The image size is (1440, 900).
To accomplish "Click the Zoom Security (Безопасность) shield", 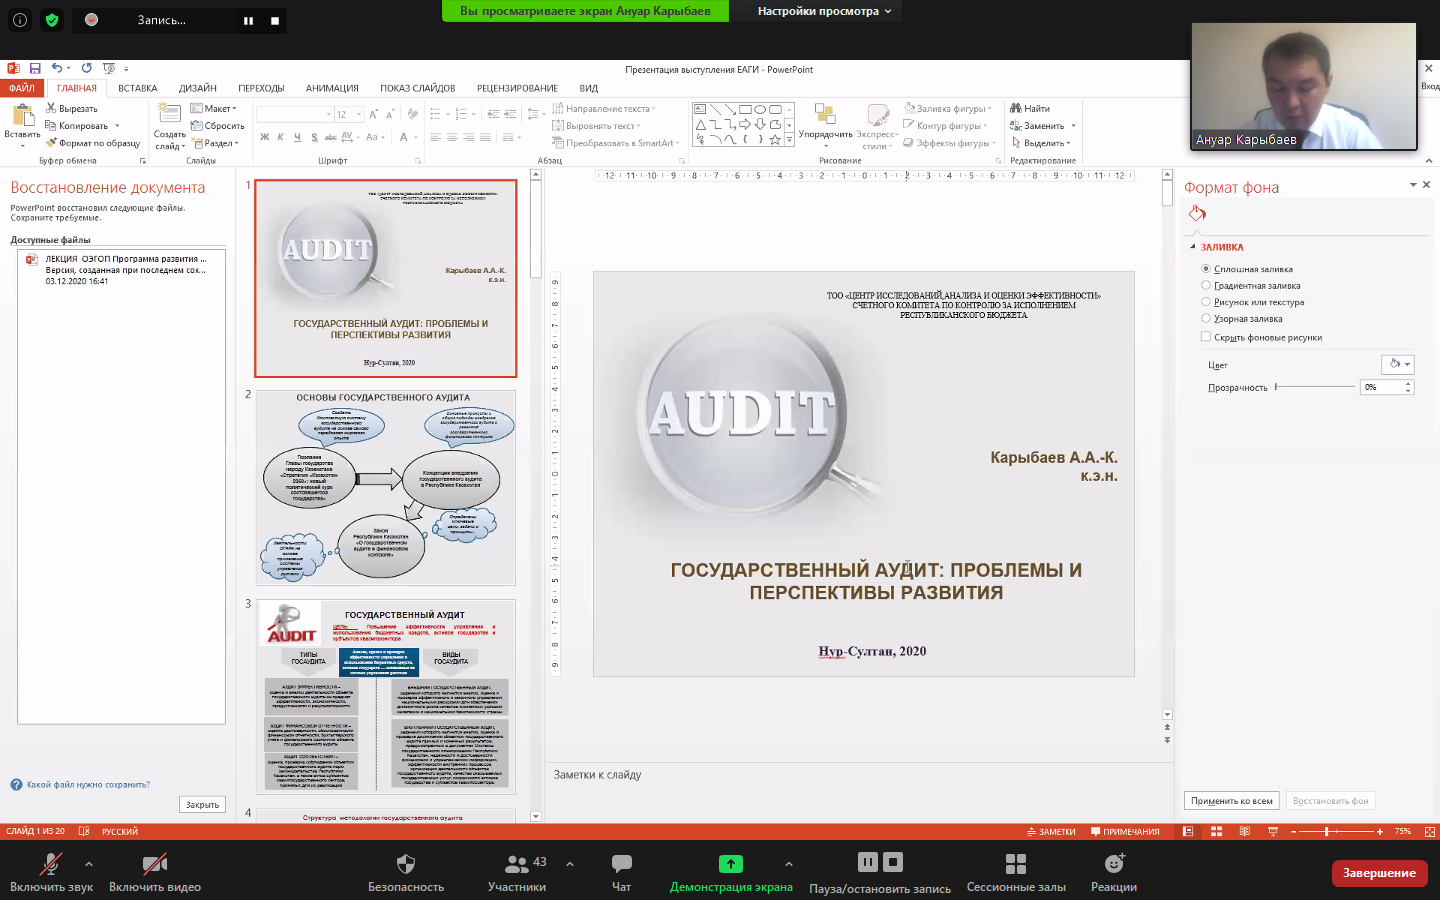I will click(x=406, y=872).
